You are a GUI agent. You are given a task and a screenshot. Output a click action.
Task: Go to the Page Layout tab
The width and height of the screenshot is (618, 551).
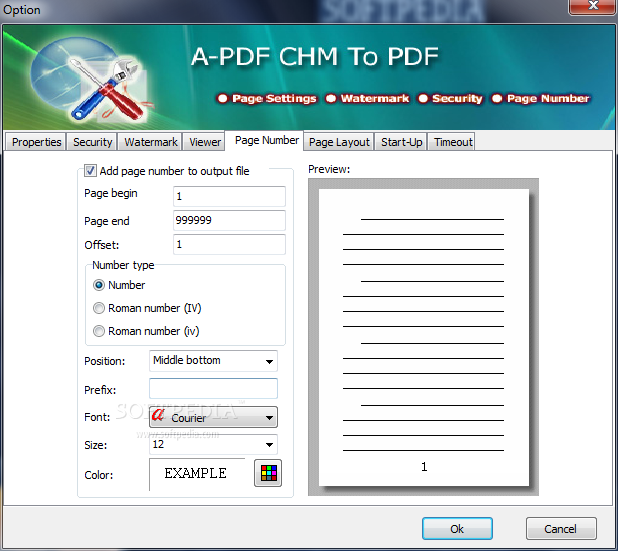point(339,142)
